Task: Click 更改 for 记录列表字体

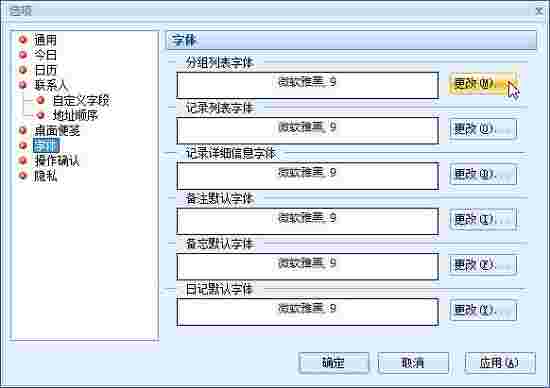Action: coord(483,129)
